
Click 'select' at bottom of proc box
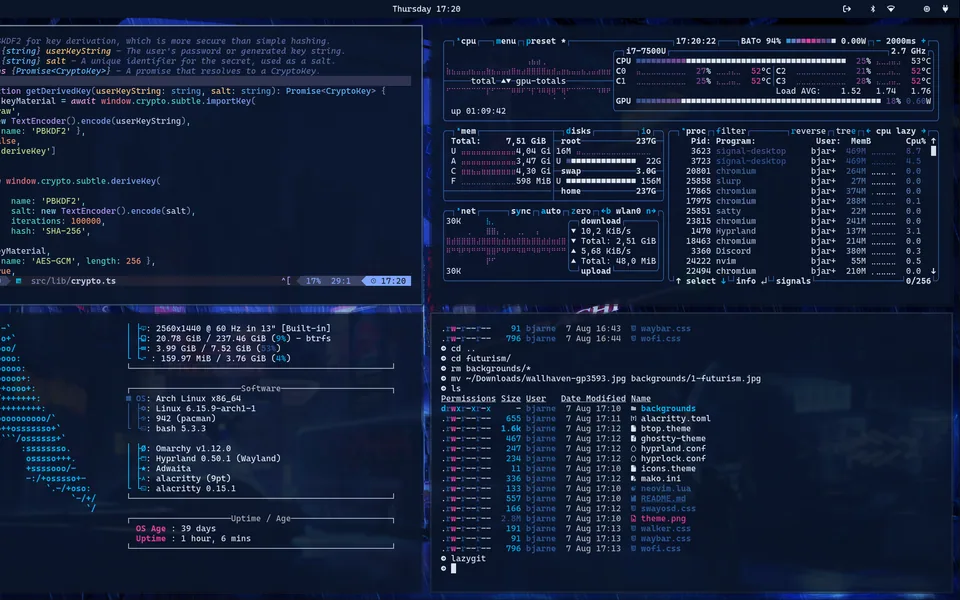coord(700,281)
